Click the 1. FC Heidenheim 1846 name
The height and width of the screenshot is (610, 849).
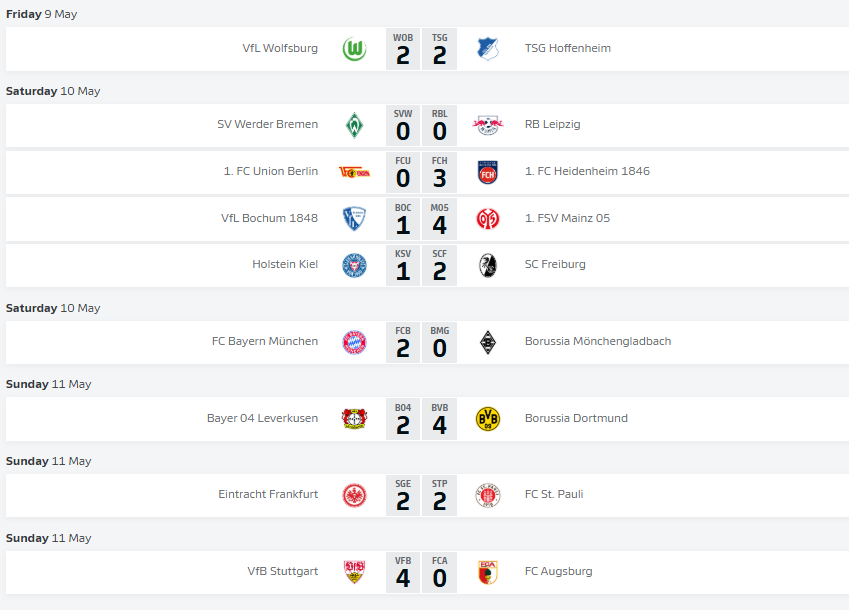click(x=587, y=171)
